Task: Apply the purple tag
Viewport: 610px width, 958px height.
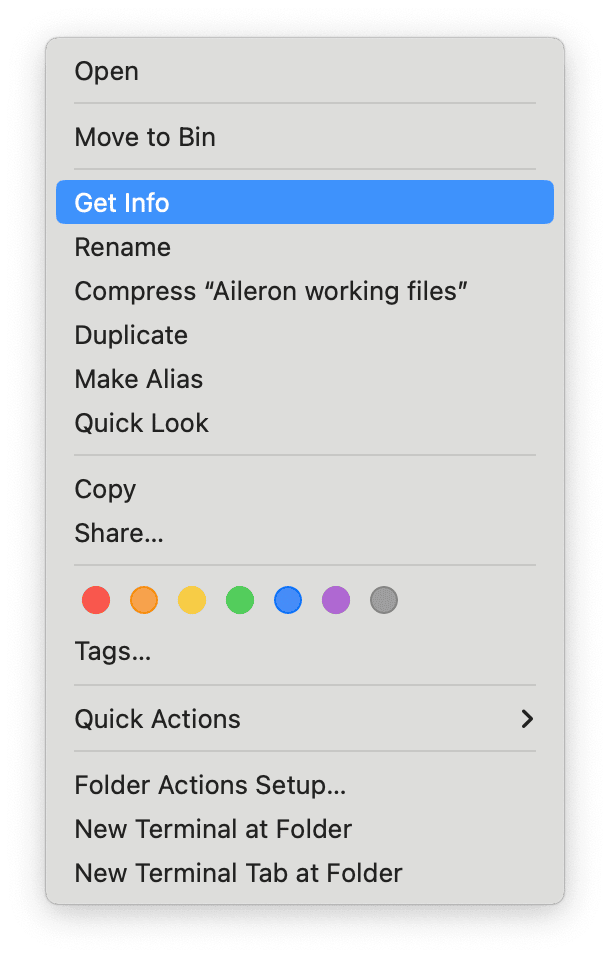Action: tap(336, 600)
